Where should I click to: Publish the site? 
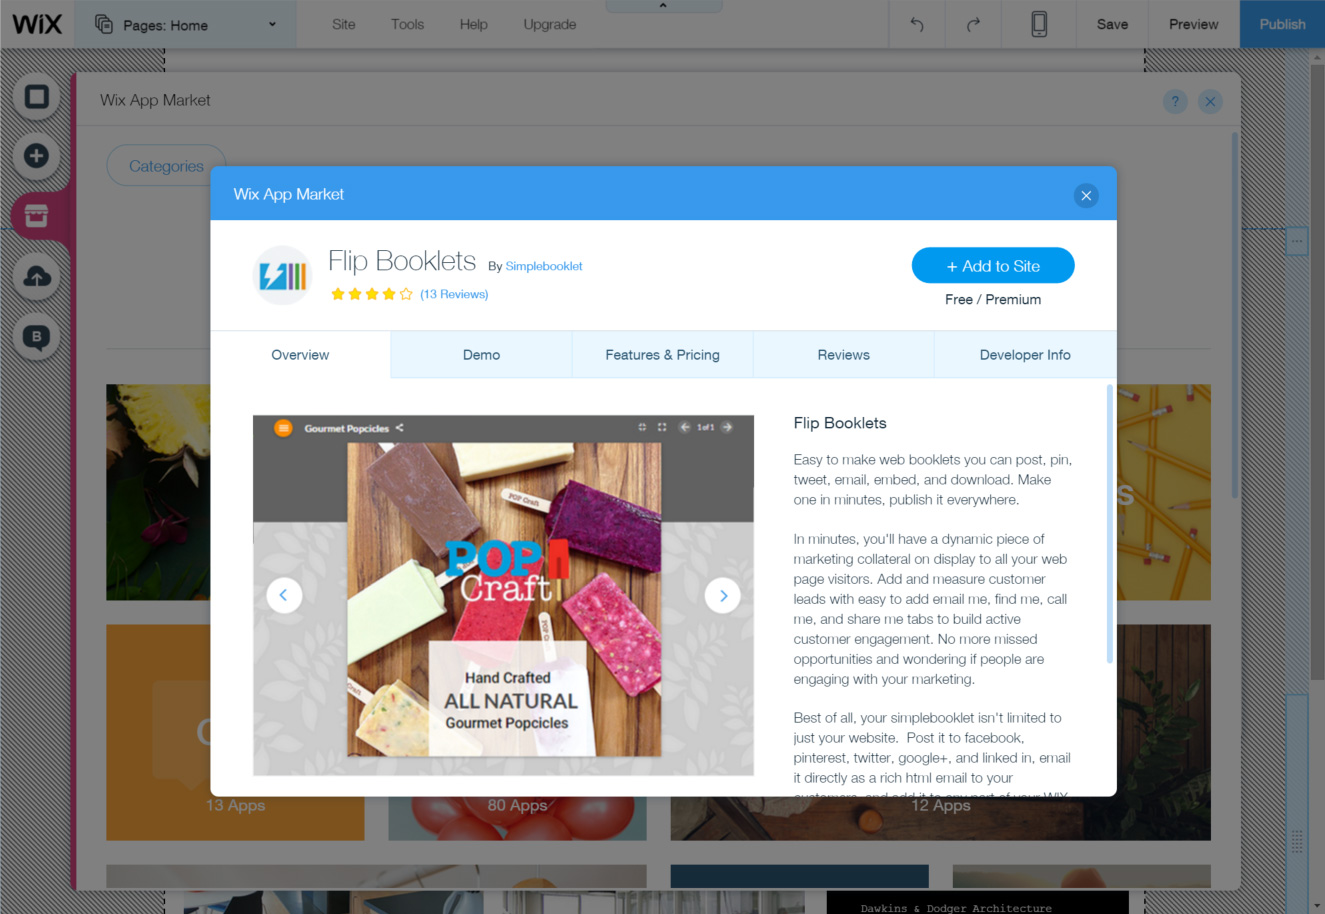click(1282, 24)
